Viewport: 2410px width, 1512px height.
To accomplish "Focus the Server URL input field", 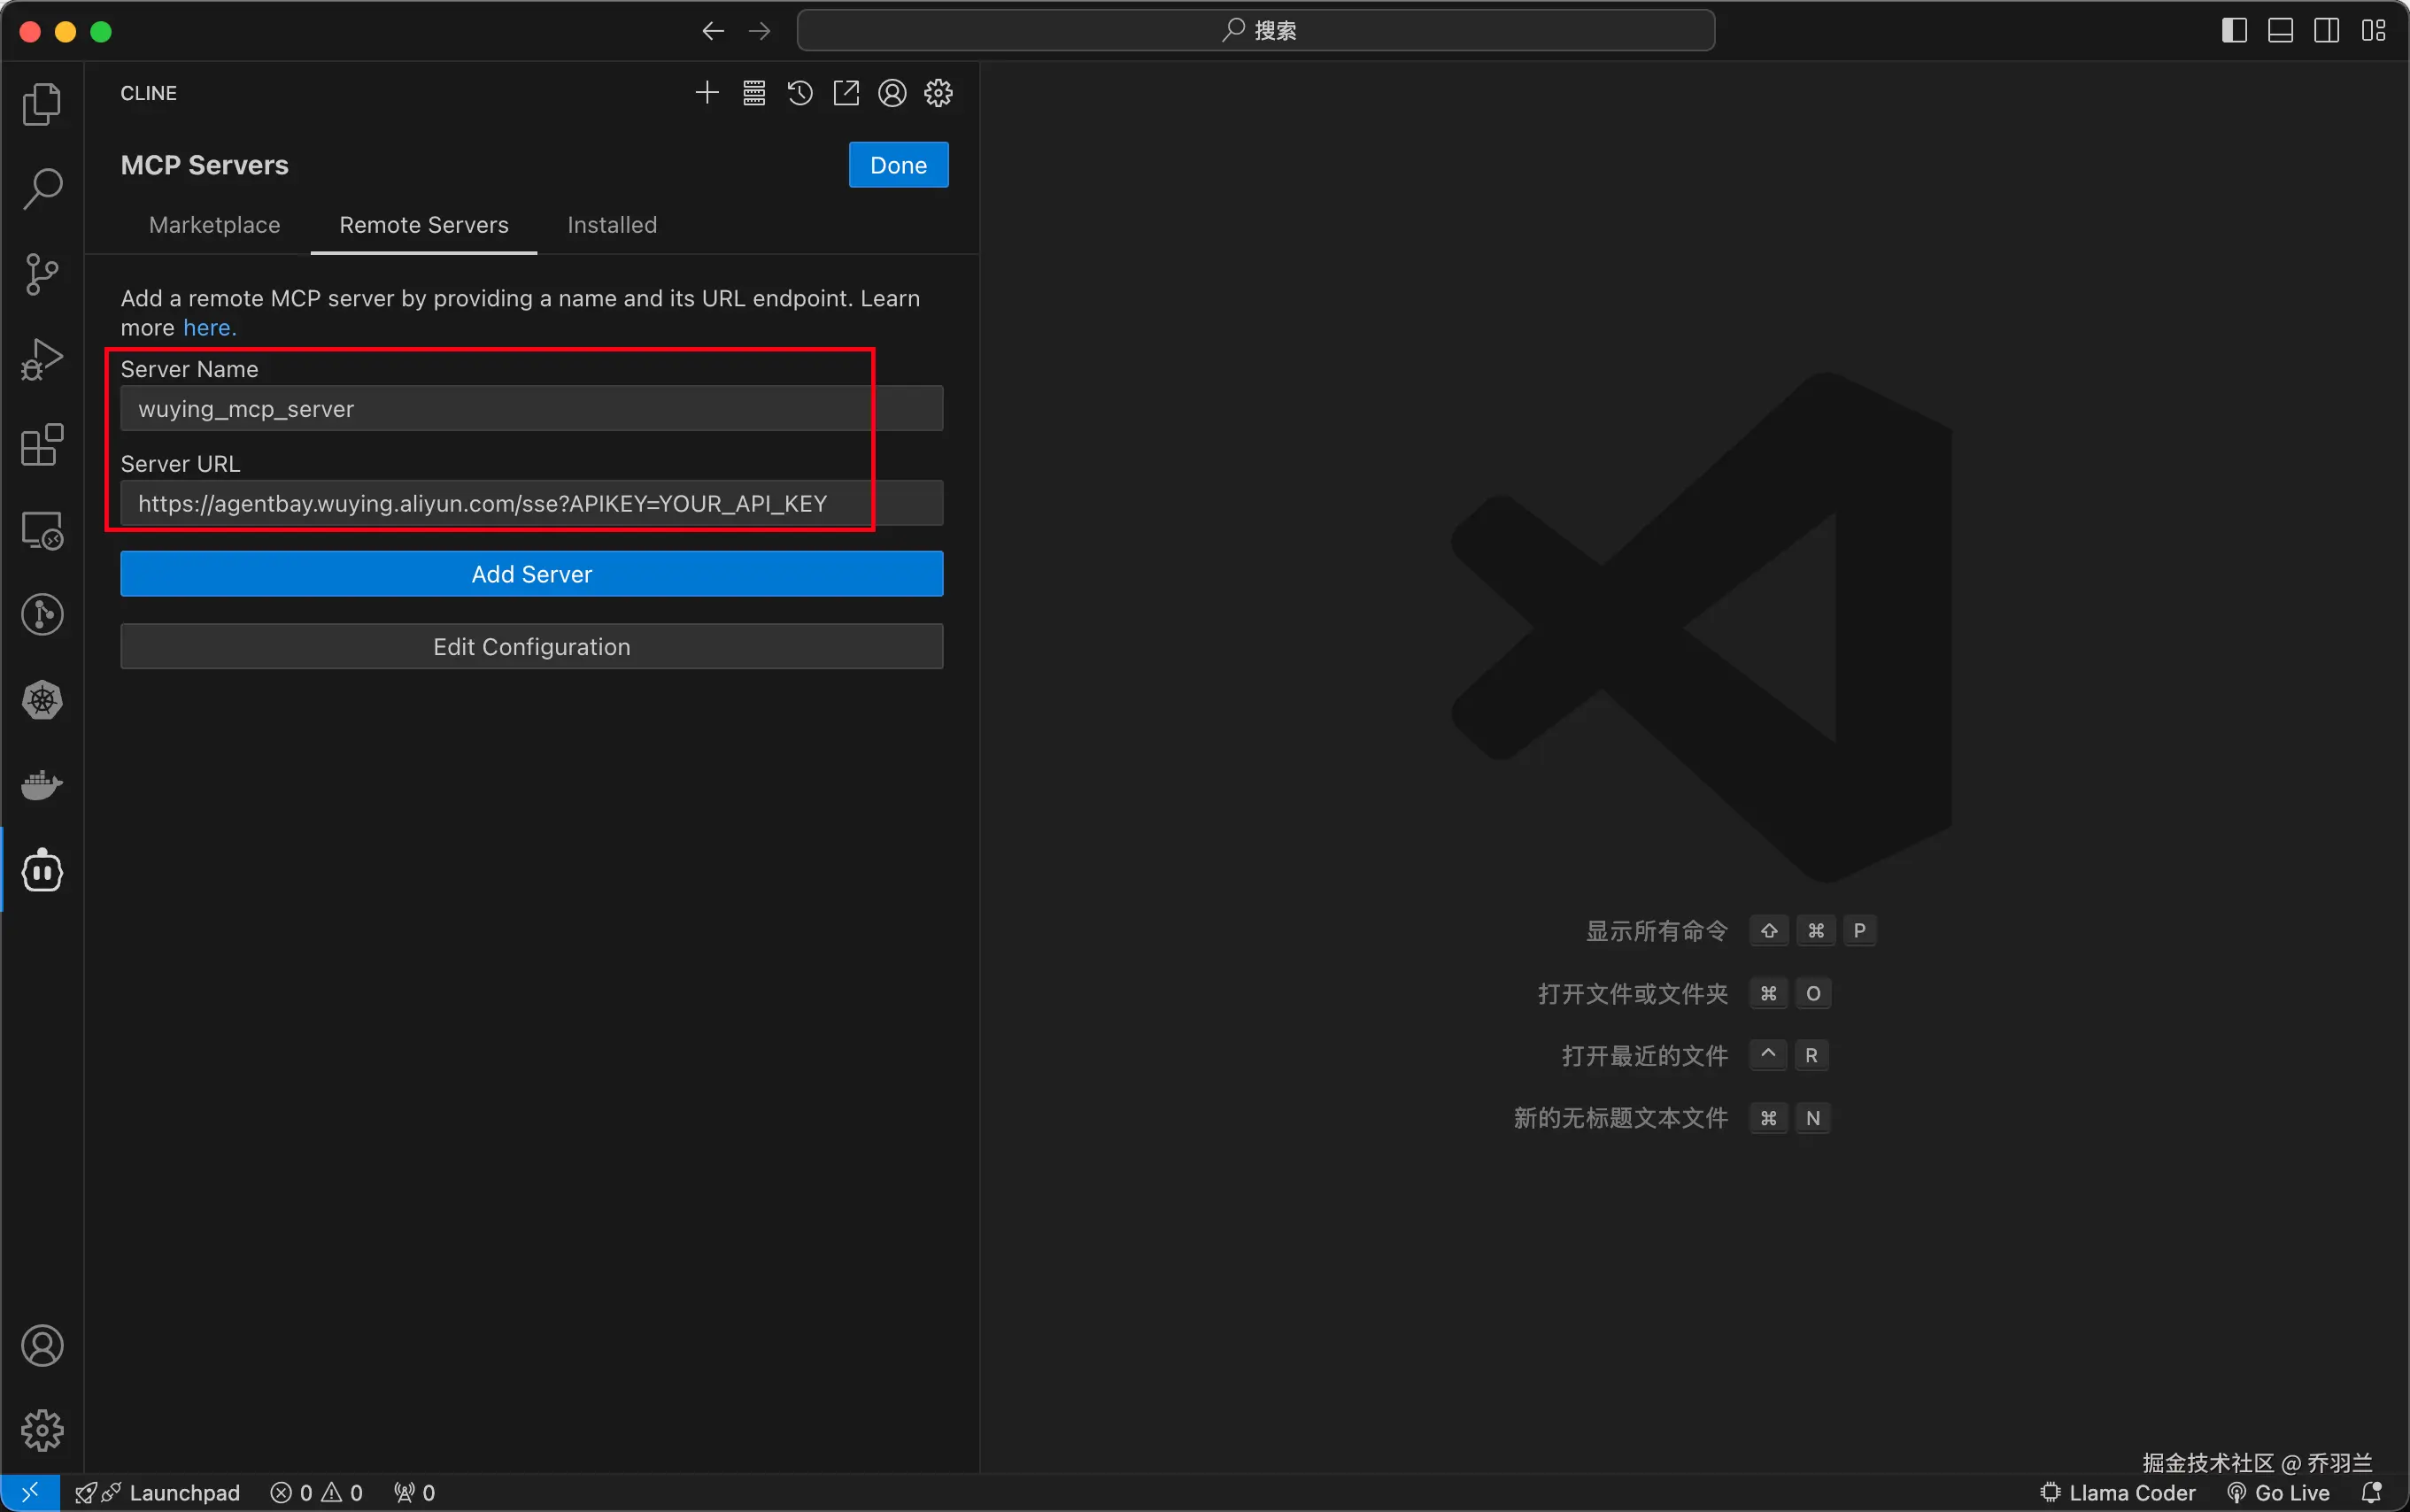I will coord(531,503).
